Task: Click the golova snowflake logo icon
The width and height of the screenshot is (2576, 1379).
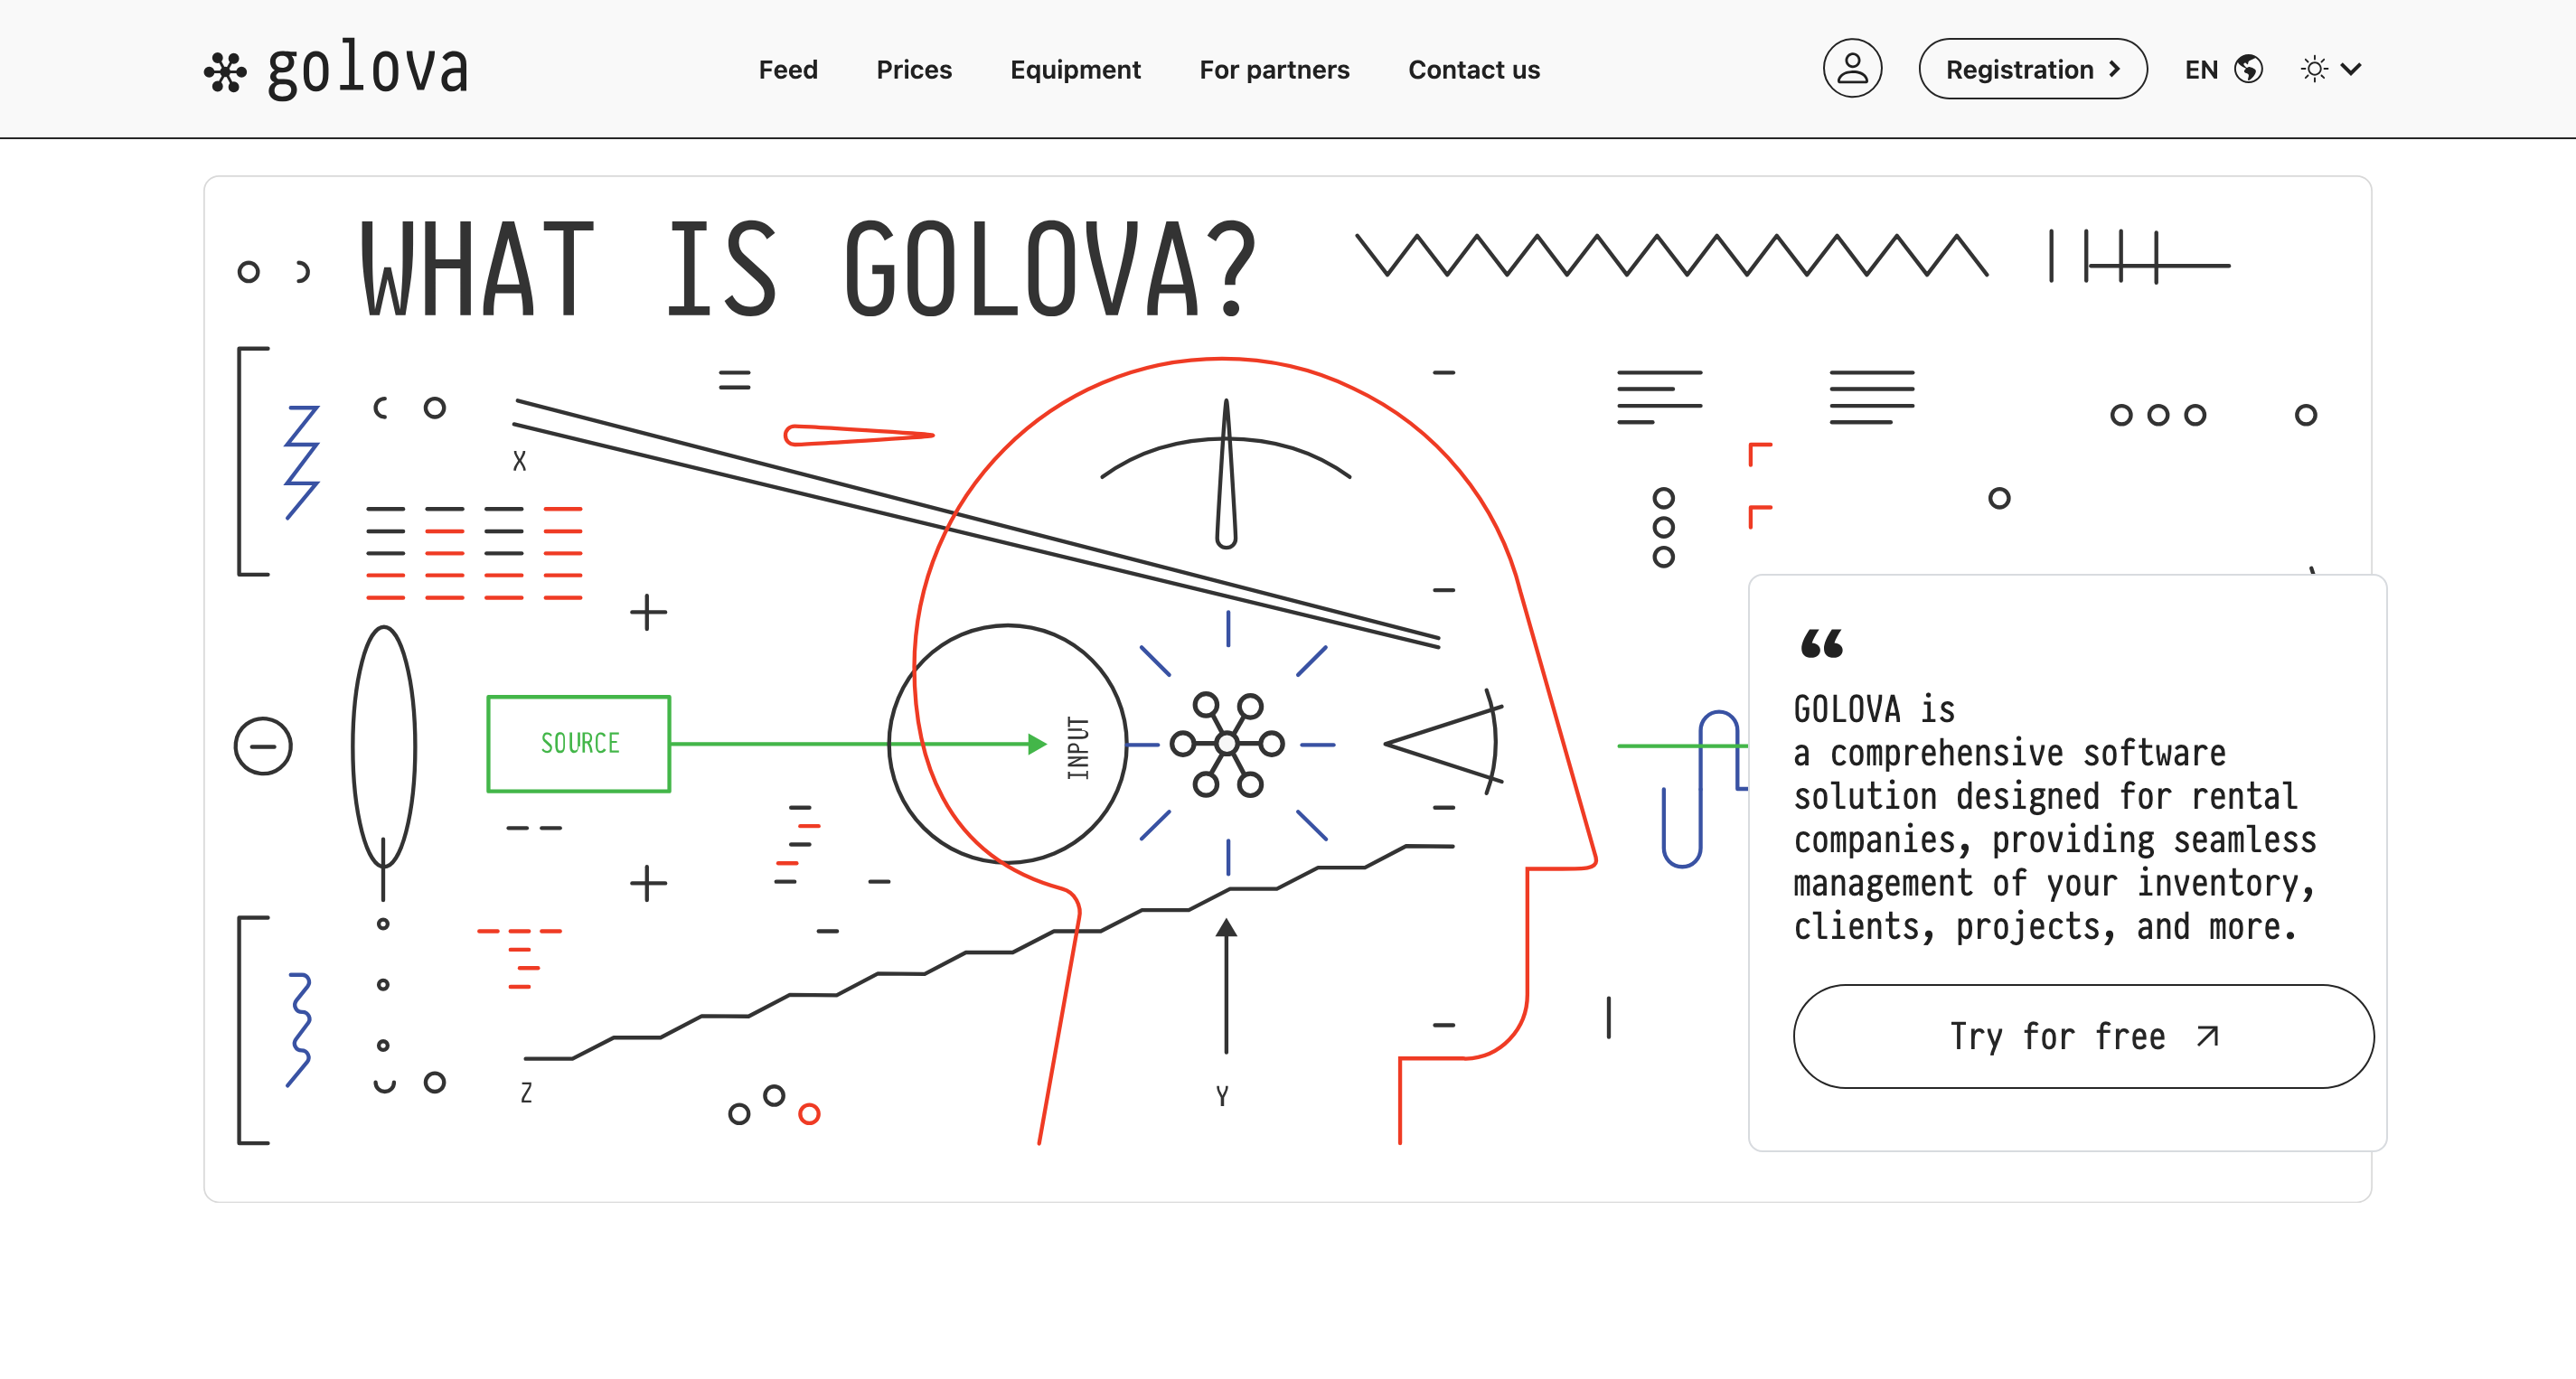Action: click(x=225, y=72)
